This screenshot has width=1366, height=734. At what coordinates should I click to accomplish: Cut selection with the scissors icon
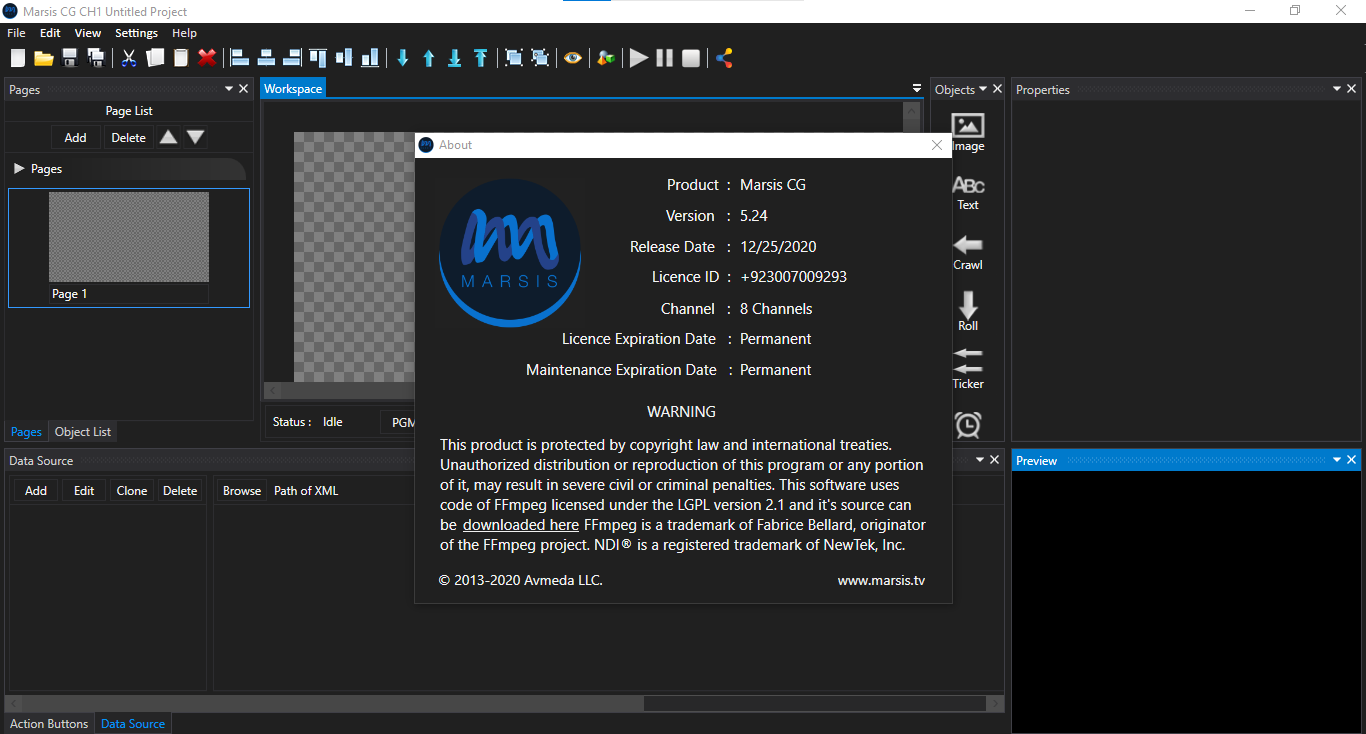pyautogui.click(x=129, y=58)
